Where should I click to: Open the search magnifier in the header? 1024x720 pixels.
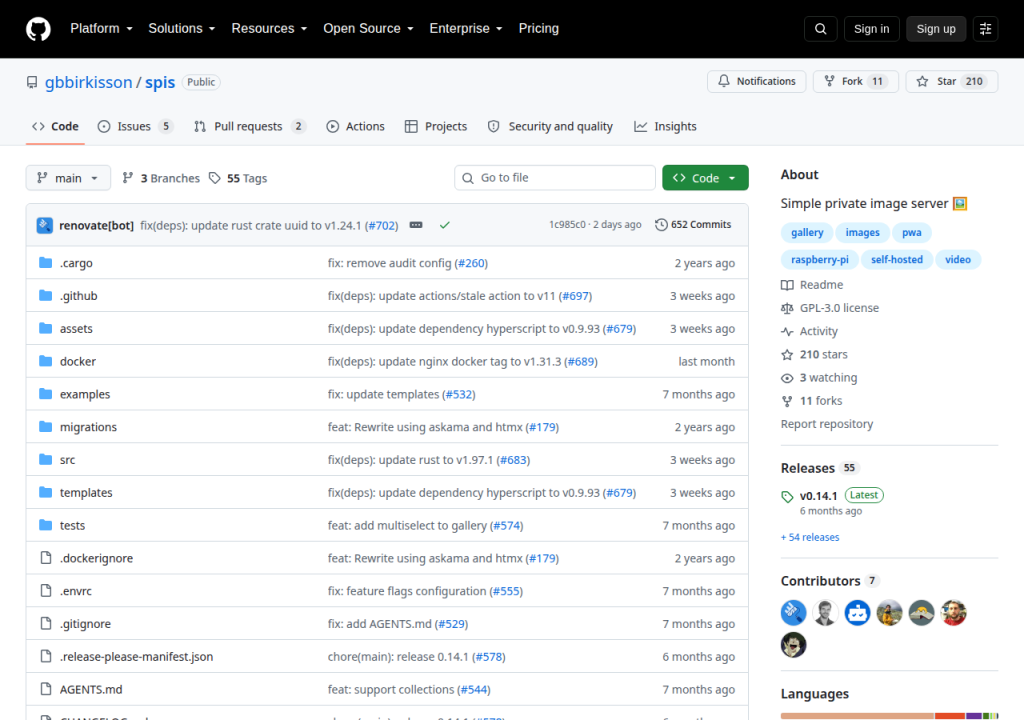point(820,29)
